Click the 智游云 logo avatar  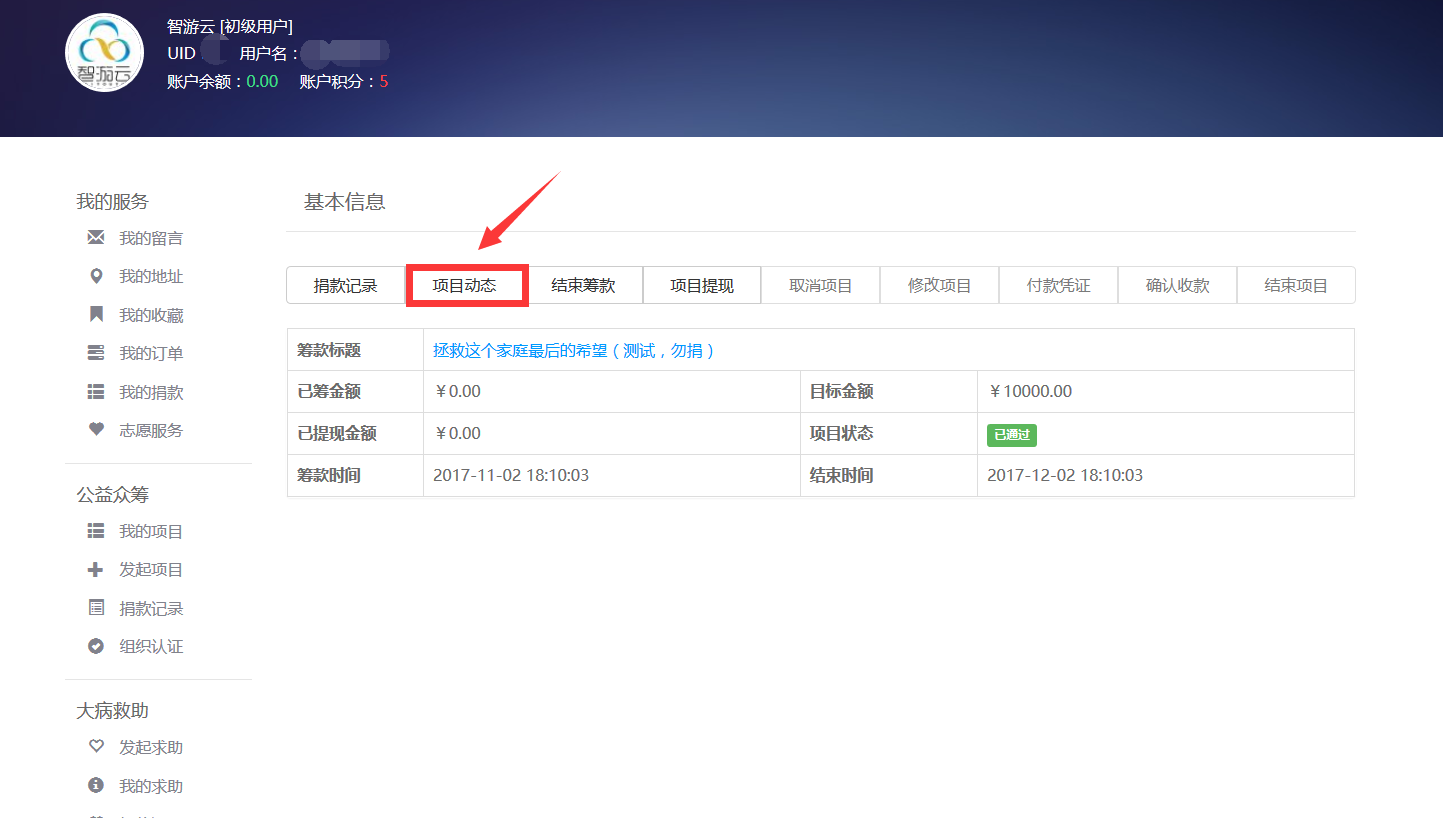pos(104,53)
